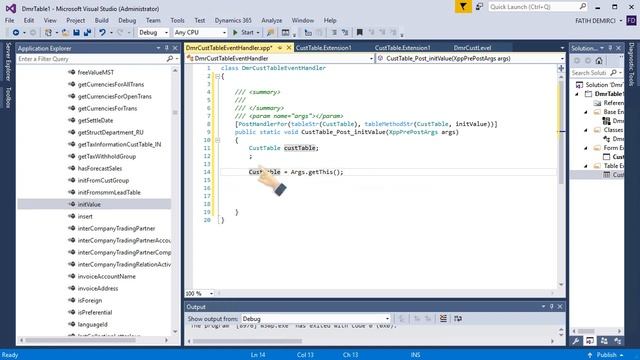640x360 pixels.
Task: Click the notifications filter flag icon
Action: 463,7
